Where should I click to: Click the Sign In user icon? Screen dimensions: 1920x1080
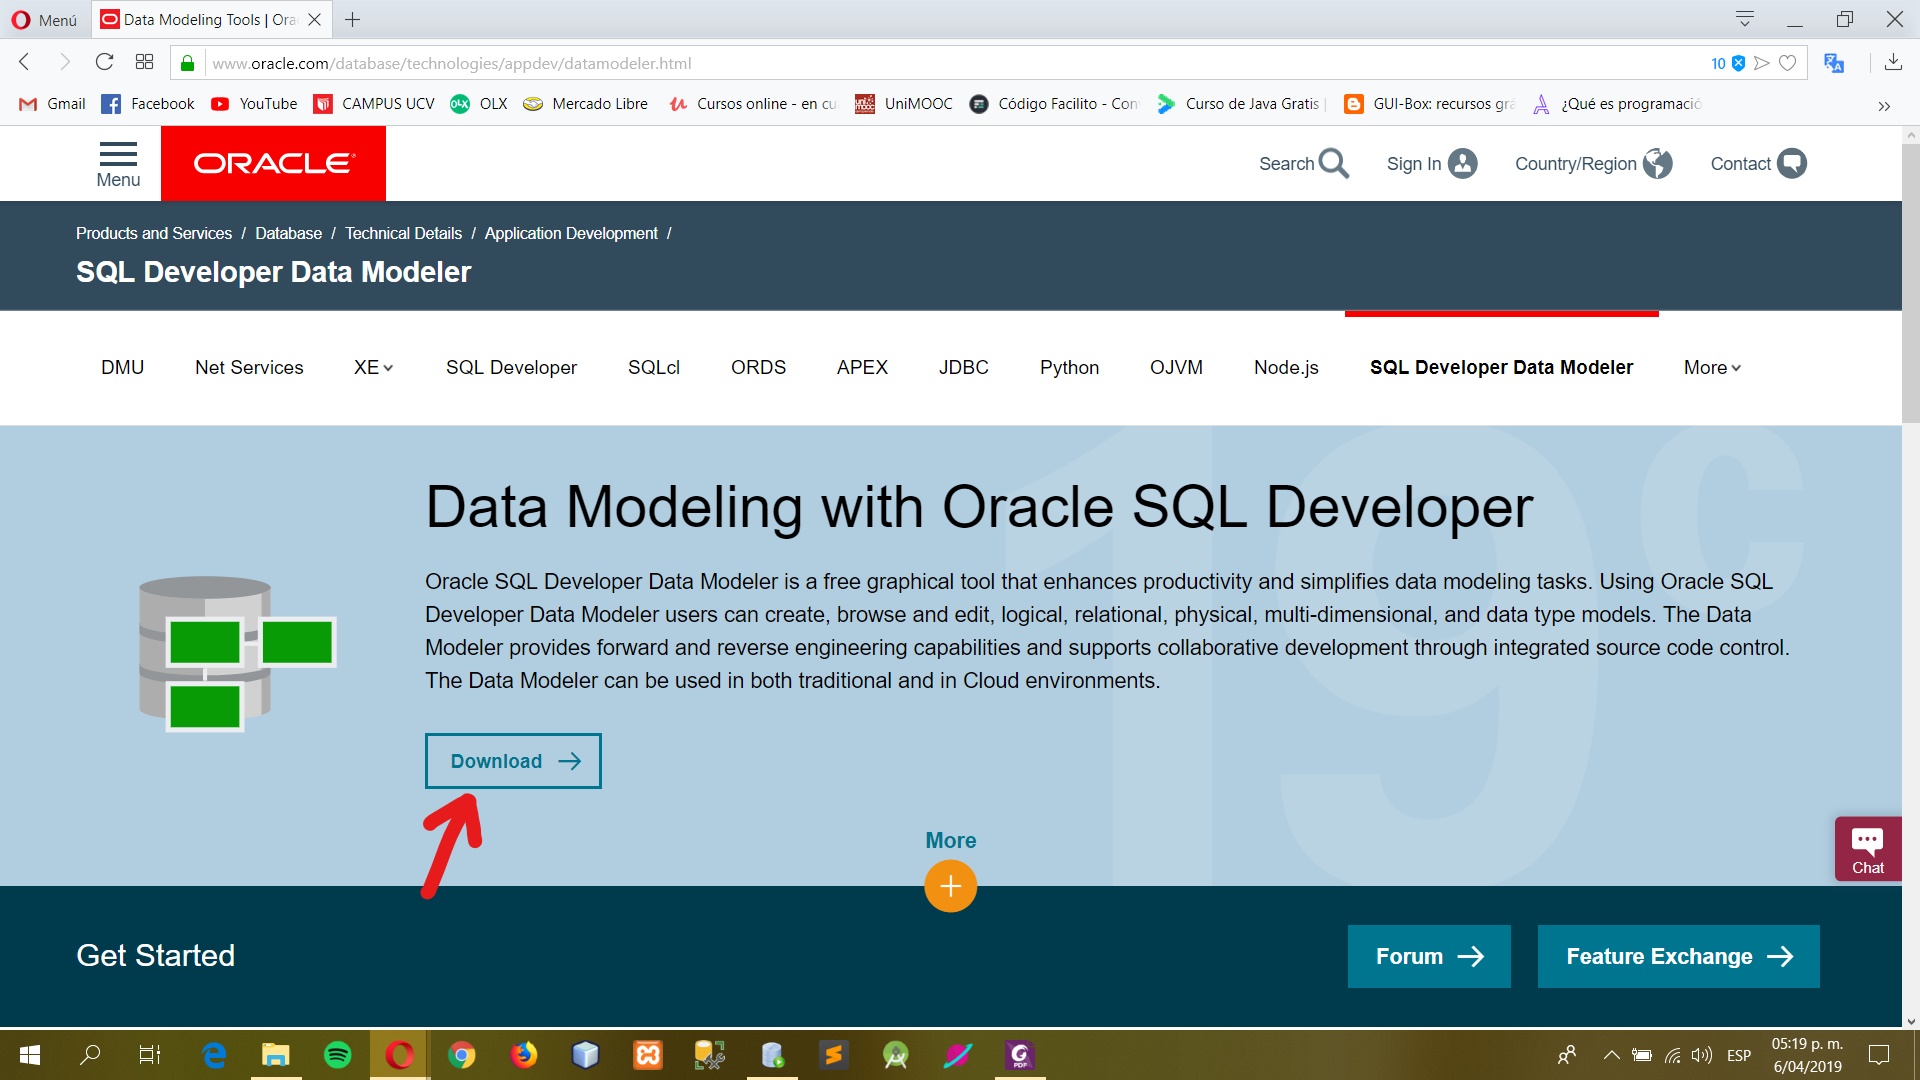[x=1462, y=163]
